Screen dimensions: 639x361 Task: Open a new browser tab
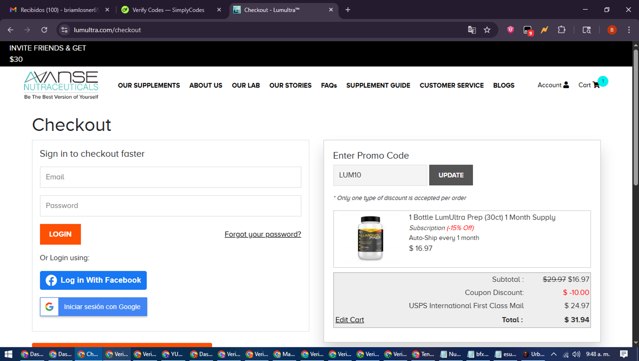pyautogui.click(x=348, y=10)
